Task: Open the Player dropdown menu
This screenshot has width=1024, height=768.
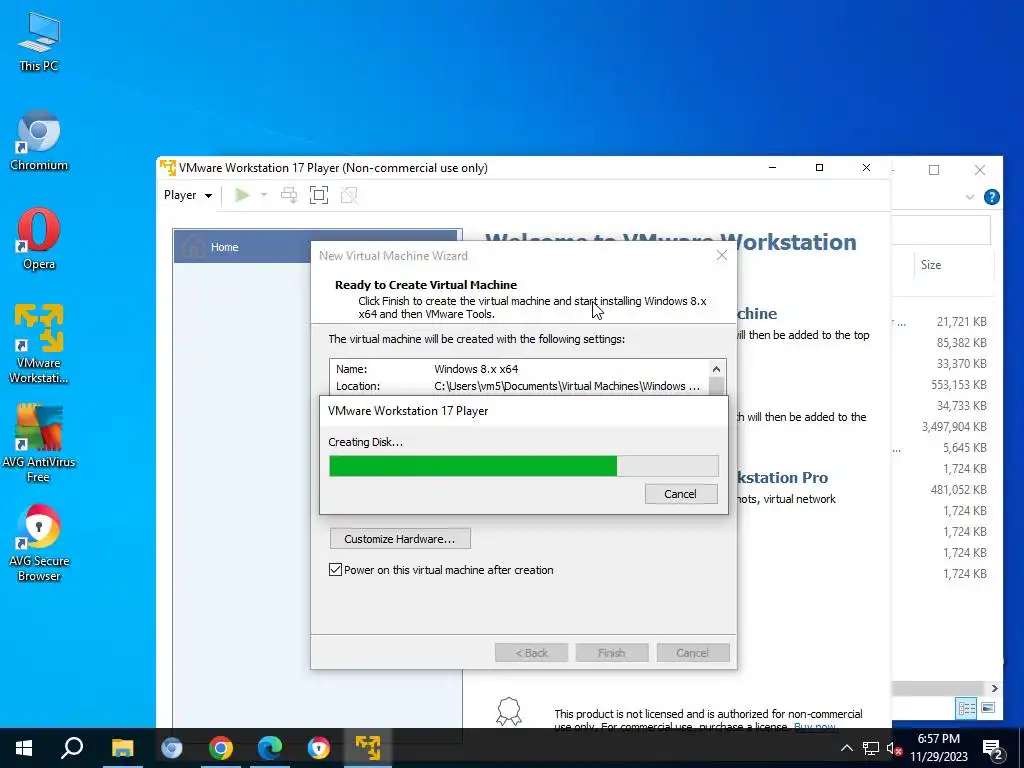Action: coord(188,195)
